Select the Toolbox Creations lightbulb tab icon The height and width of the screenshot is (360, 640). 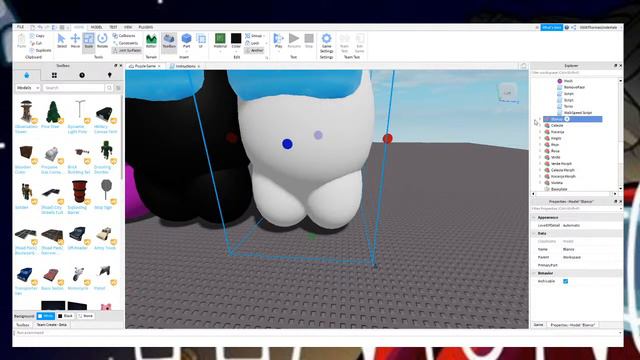109,75
